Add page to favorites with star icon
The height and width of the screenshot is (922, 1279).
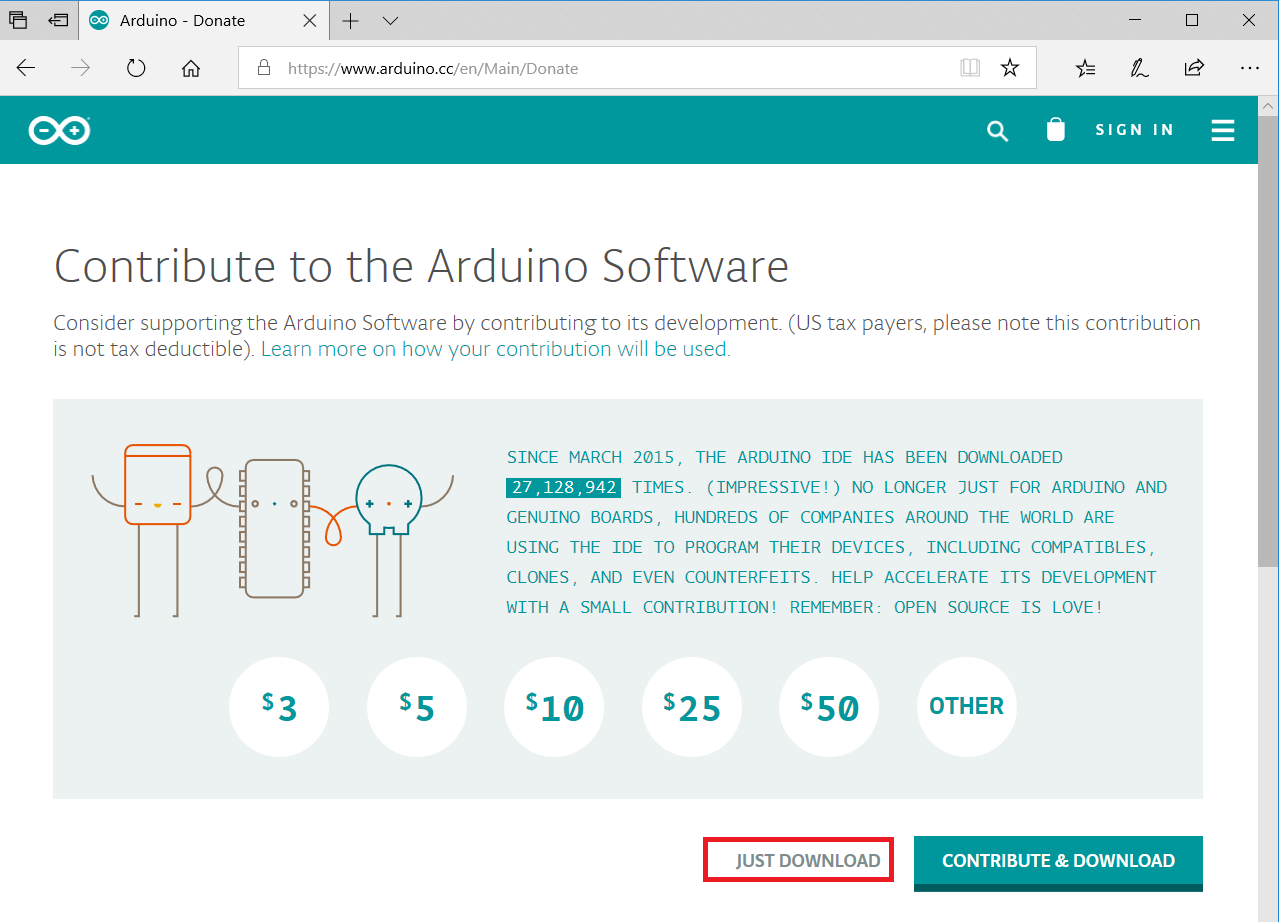click(x=1010, y=68)
